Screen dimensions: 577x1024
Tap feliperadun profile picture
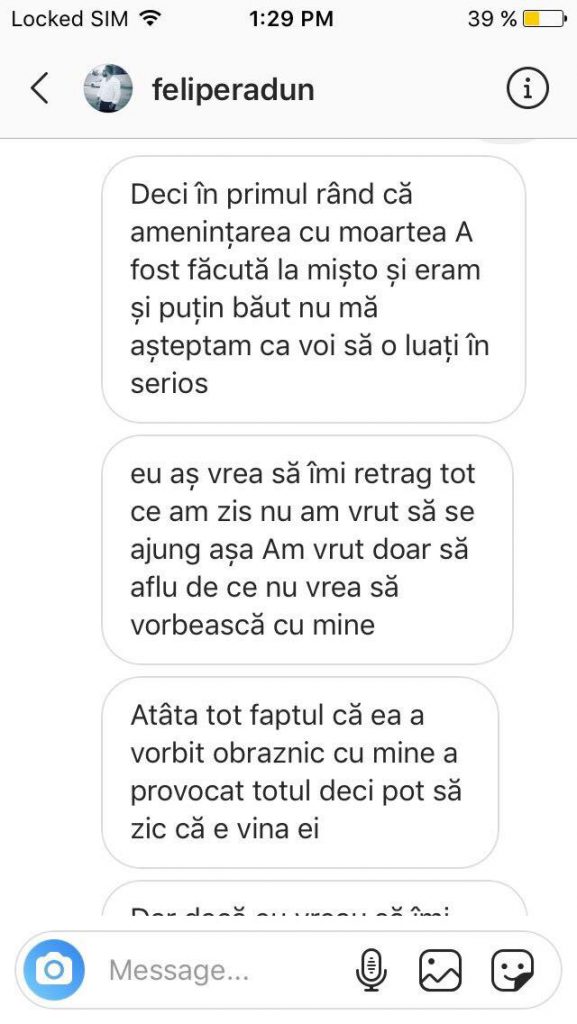108,88
